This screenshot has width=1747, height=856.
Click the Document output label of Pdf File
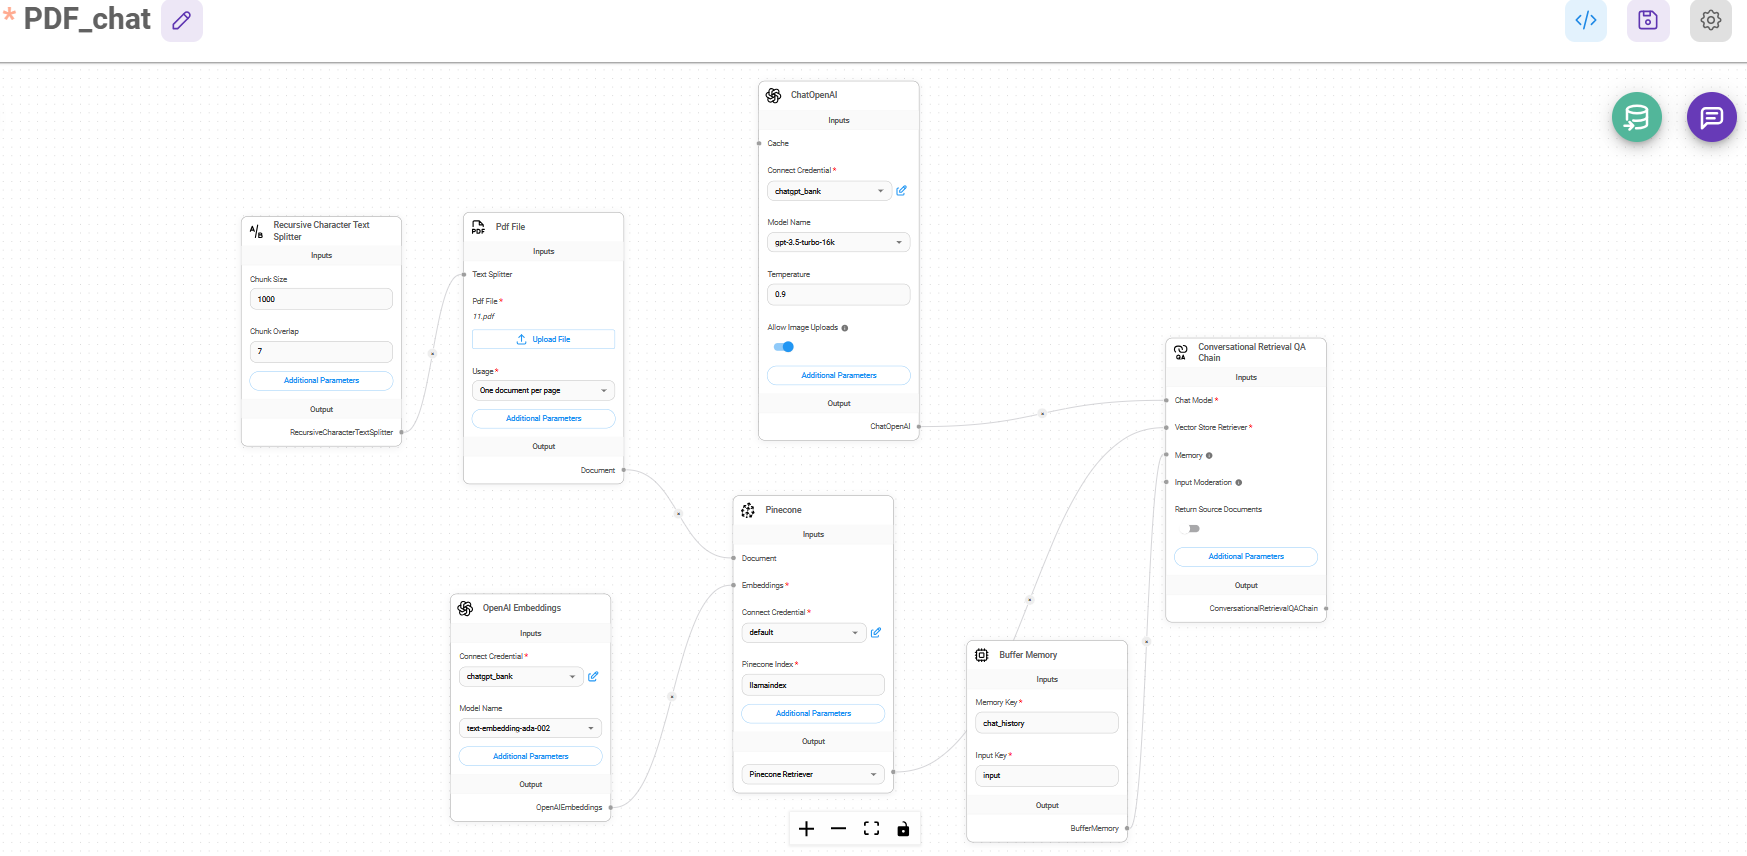(x=598, y=470)
